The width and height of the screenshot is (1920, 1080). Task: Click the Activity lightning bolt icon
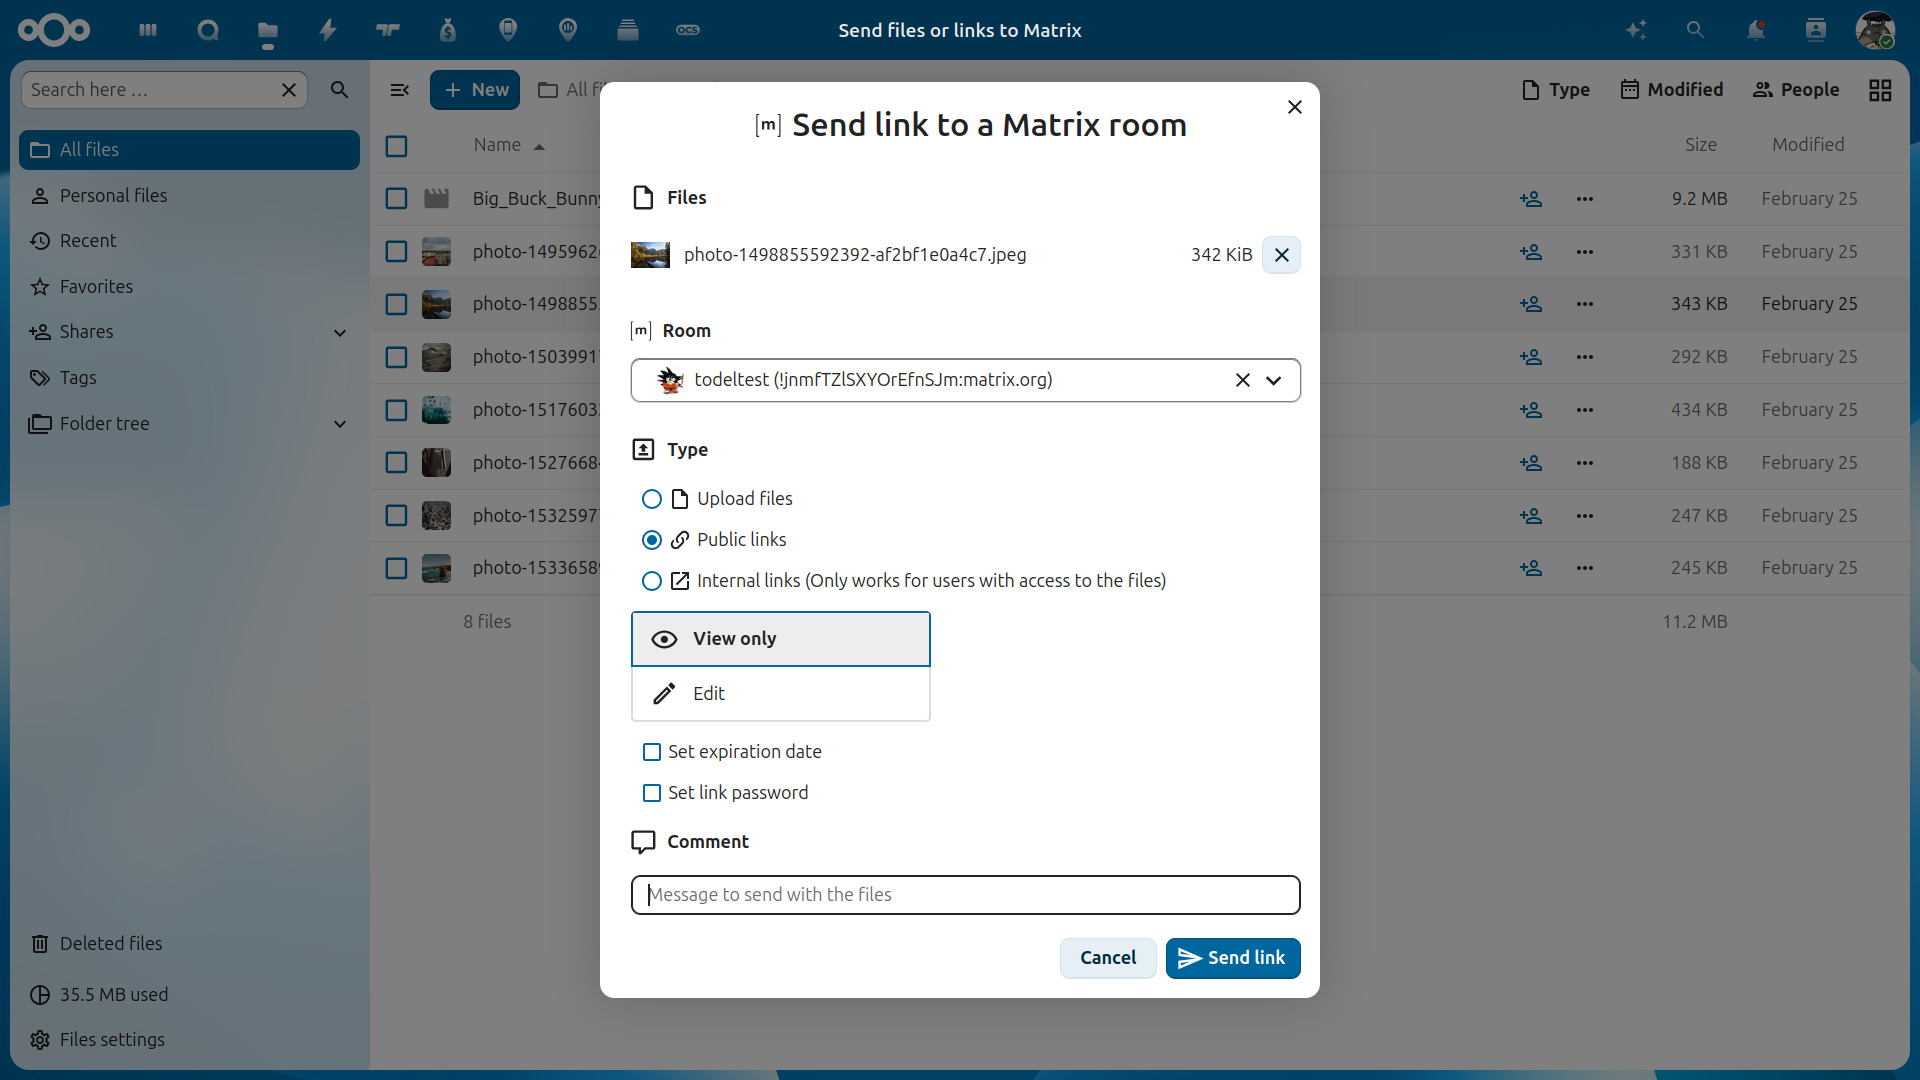pos(328,30)
